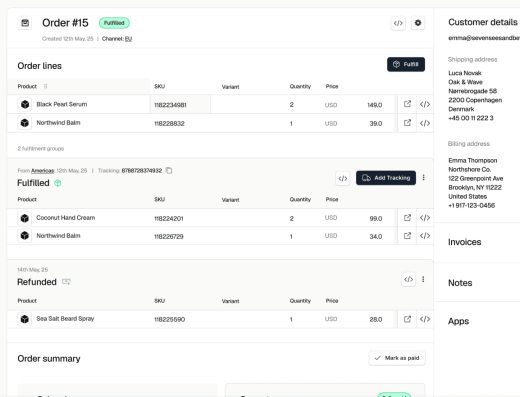Click the Sea Salt Beard Spray cube icon
This screenshot has width=520, height=397.
click(x=25, y=319)
